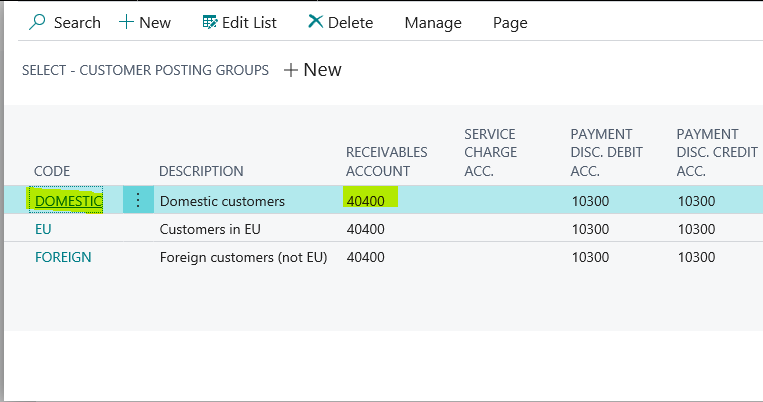Viewport: 763px width, 402px height.
Task: Select Receivables Account 40400 for DOMESTIC
Action: [x=366, y=201]
